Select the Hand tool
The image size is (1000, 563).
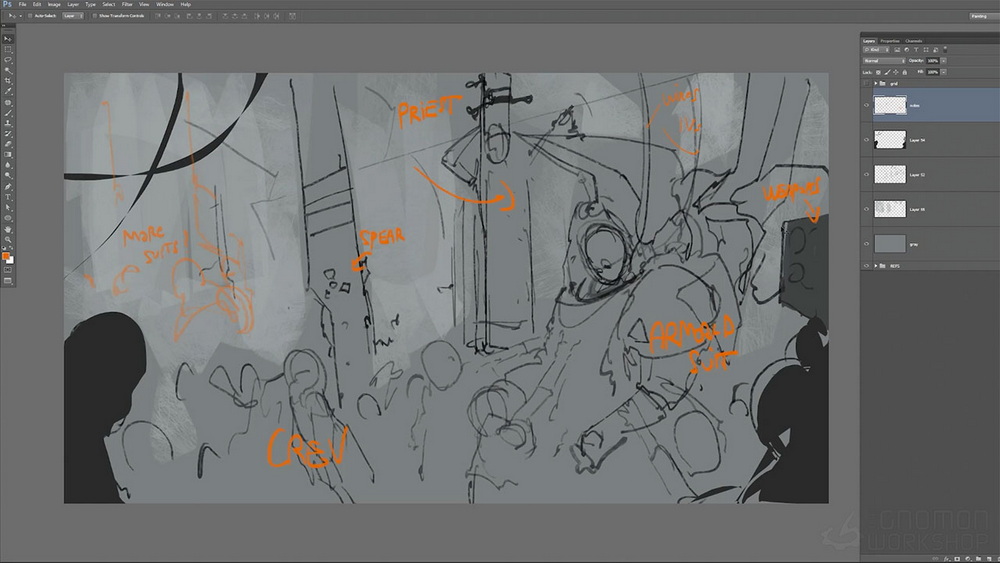pyautogui.click(x=8, y=229)
